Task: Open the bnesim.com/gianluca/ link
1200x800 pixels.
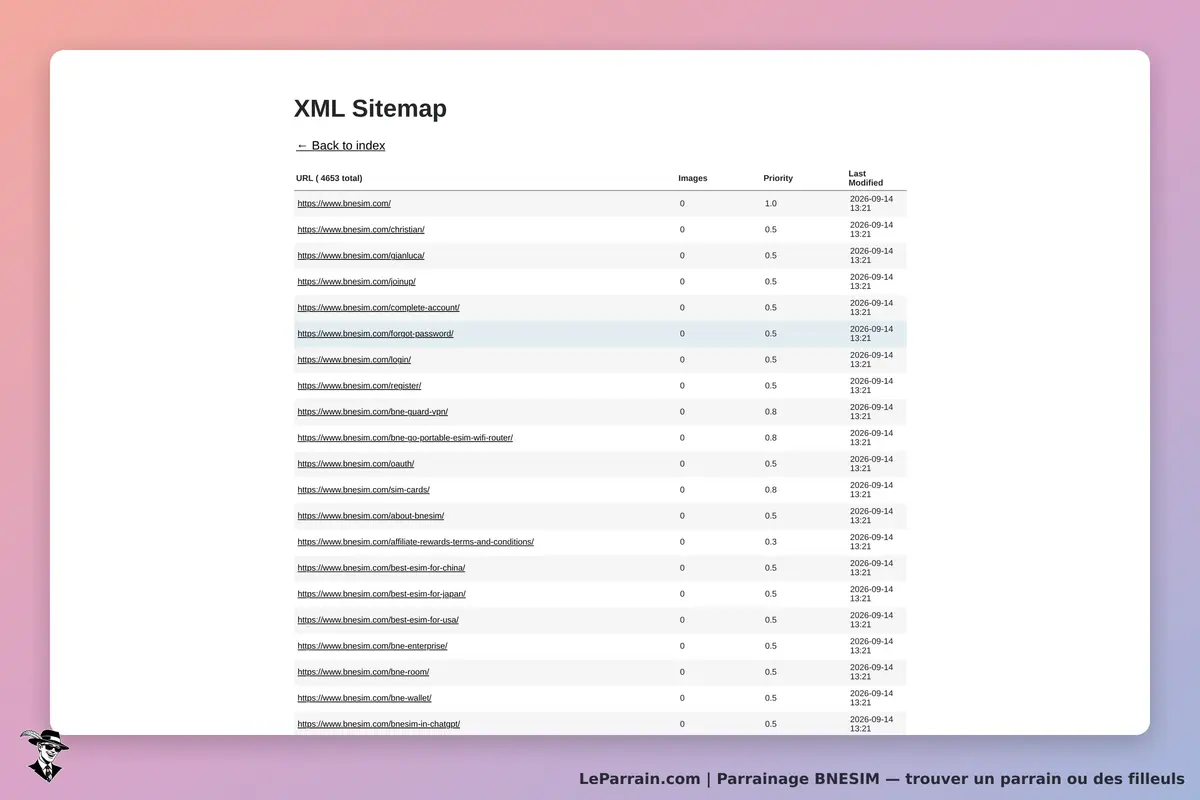Action: (361, 256)
